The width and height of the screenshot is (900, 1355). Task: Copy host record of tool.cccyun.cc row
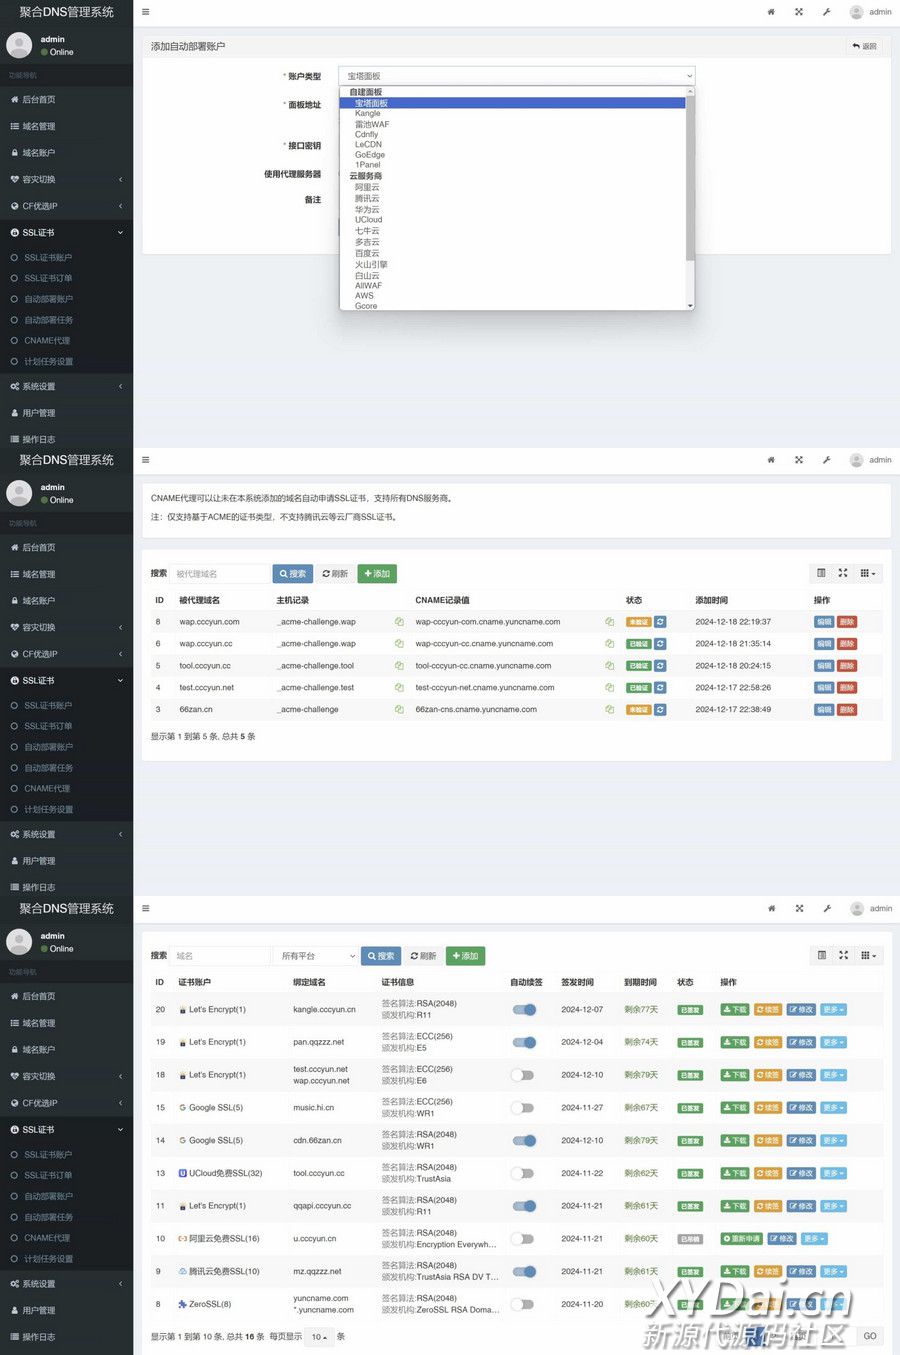point(399,666)
